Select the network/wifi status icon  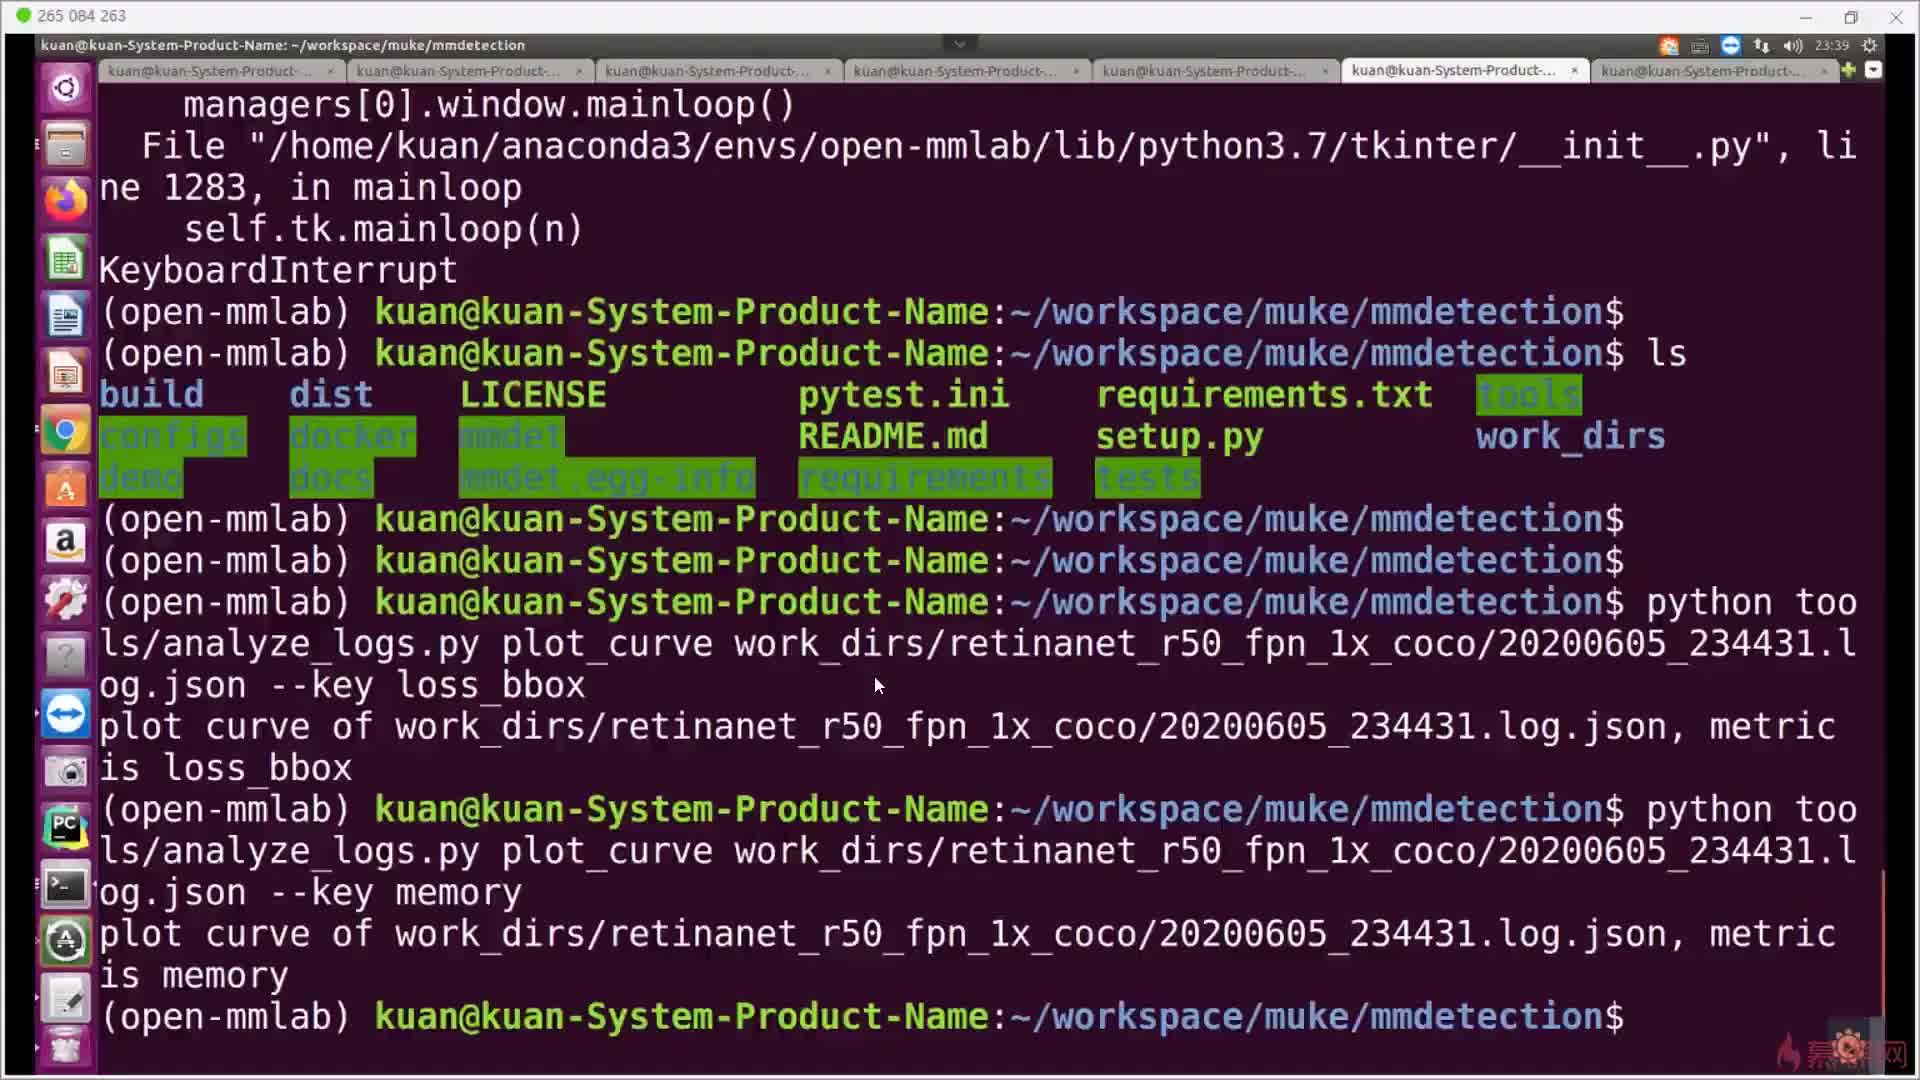click(1762, 44)
